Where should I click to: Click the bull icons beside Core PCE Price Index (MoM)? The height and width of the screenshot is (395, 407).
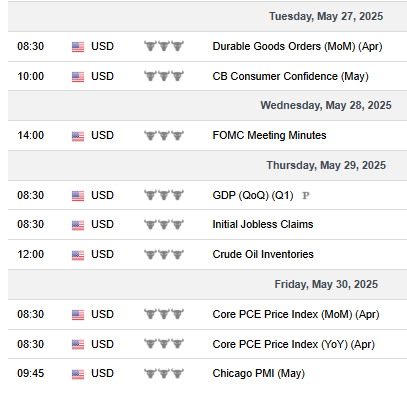pyautogui.click(x=164, y=314)
